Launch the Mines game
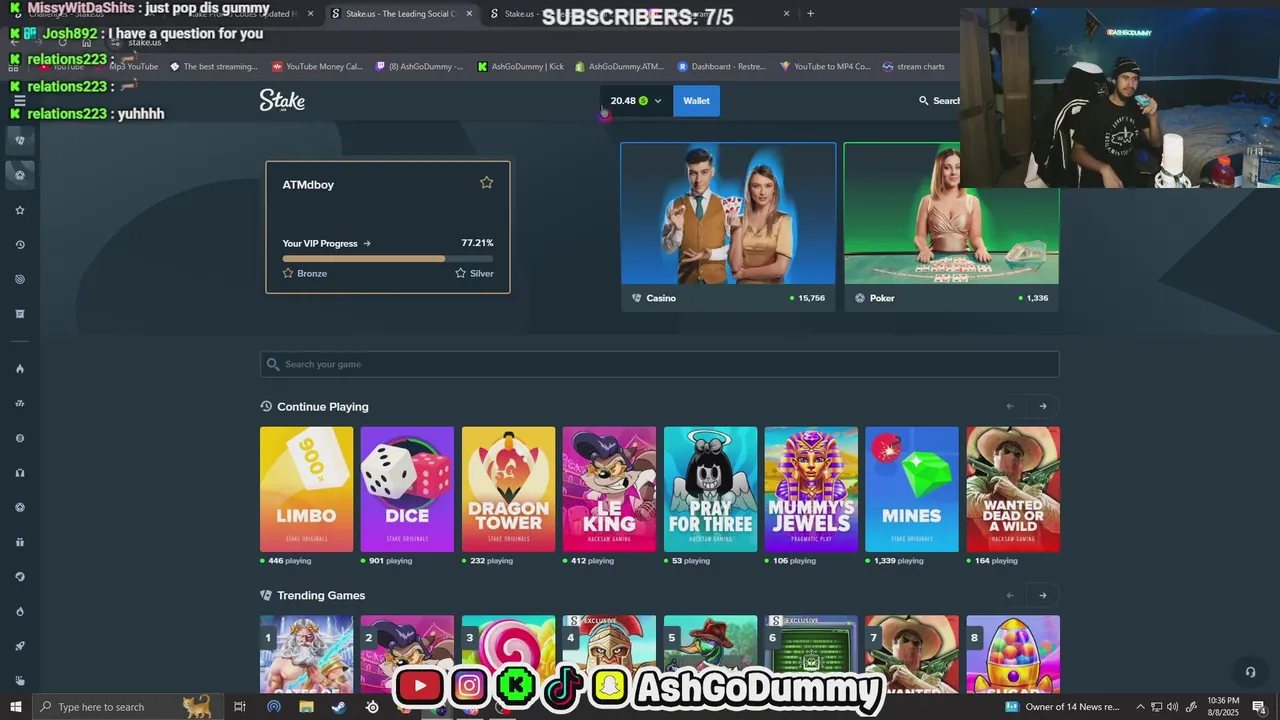 tap(912, 489)
